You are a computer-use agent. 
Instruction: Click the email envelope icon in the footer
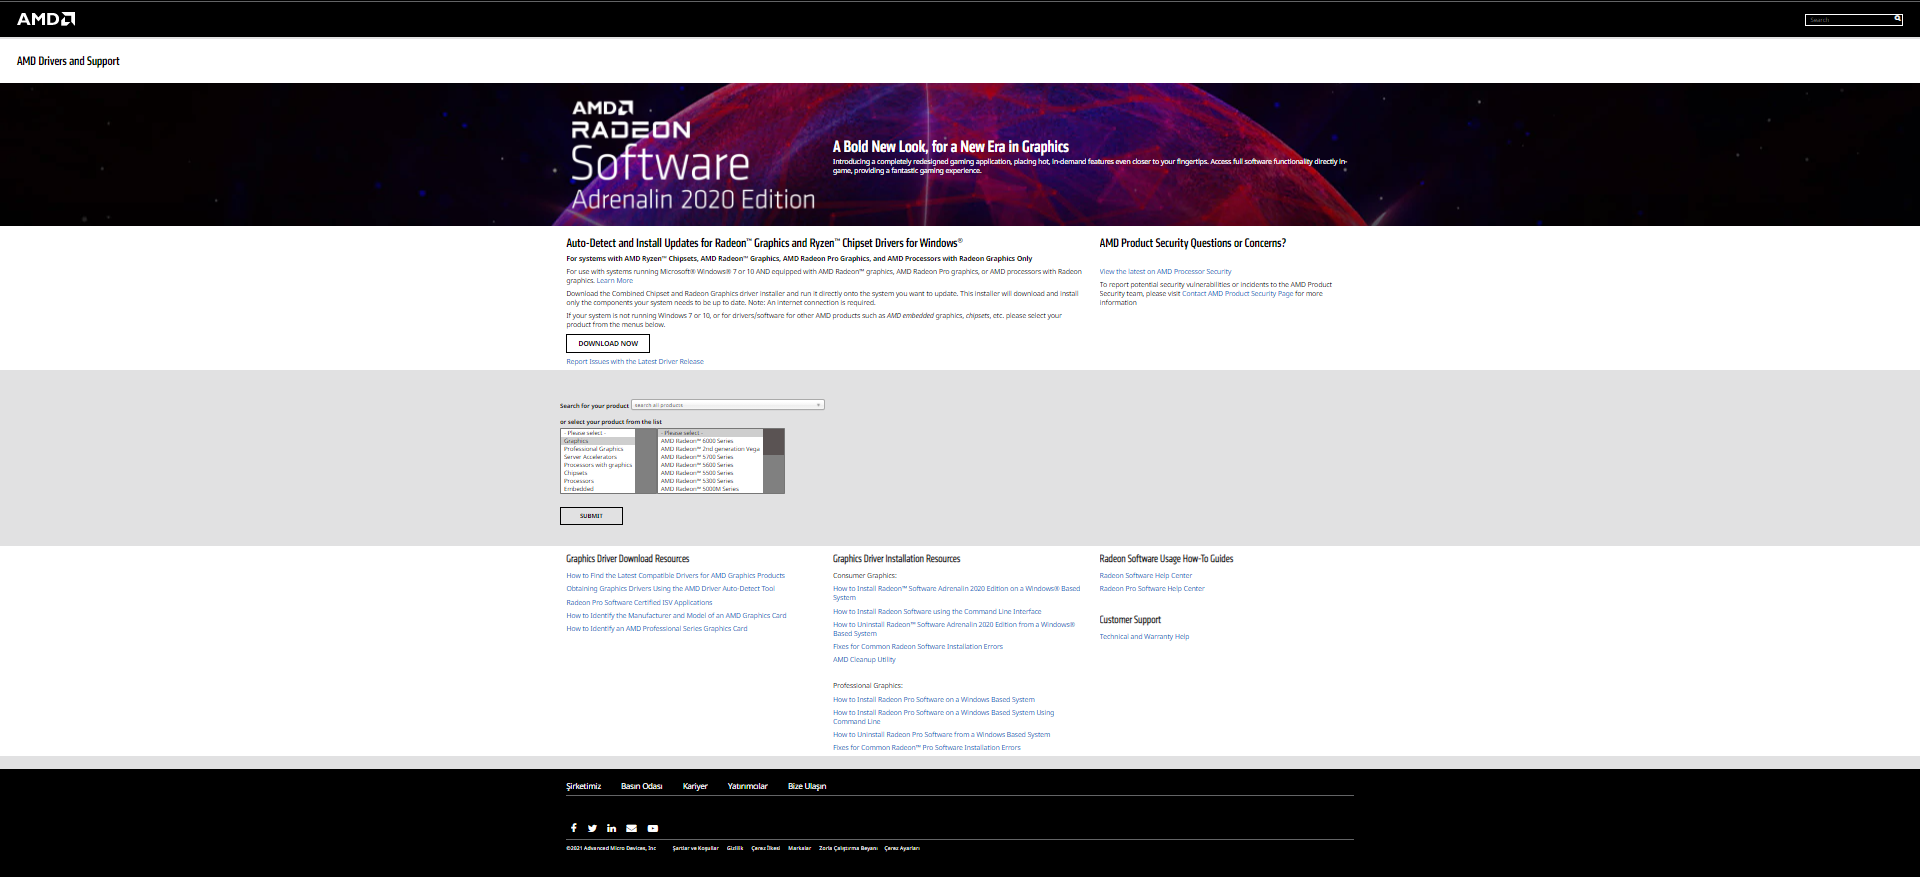click(x=632, y=828)
